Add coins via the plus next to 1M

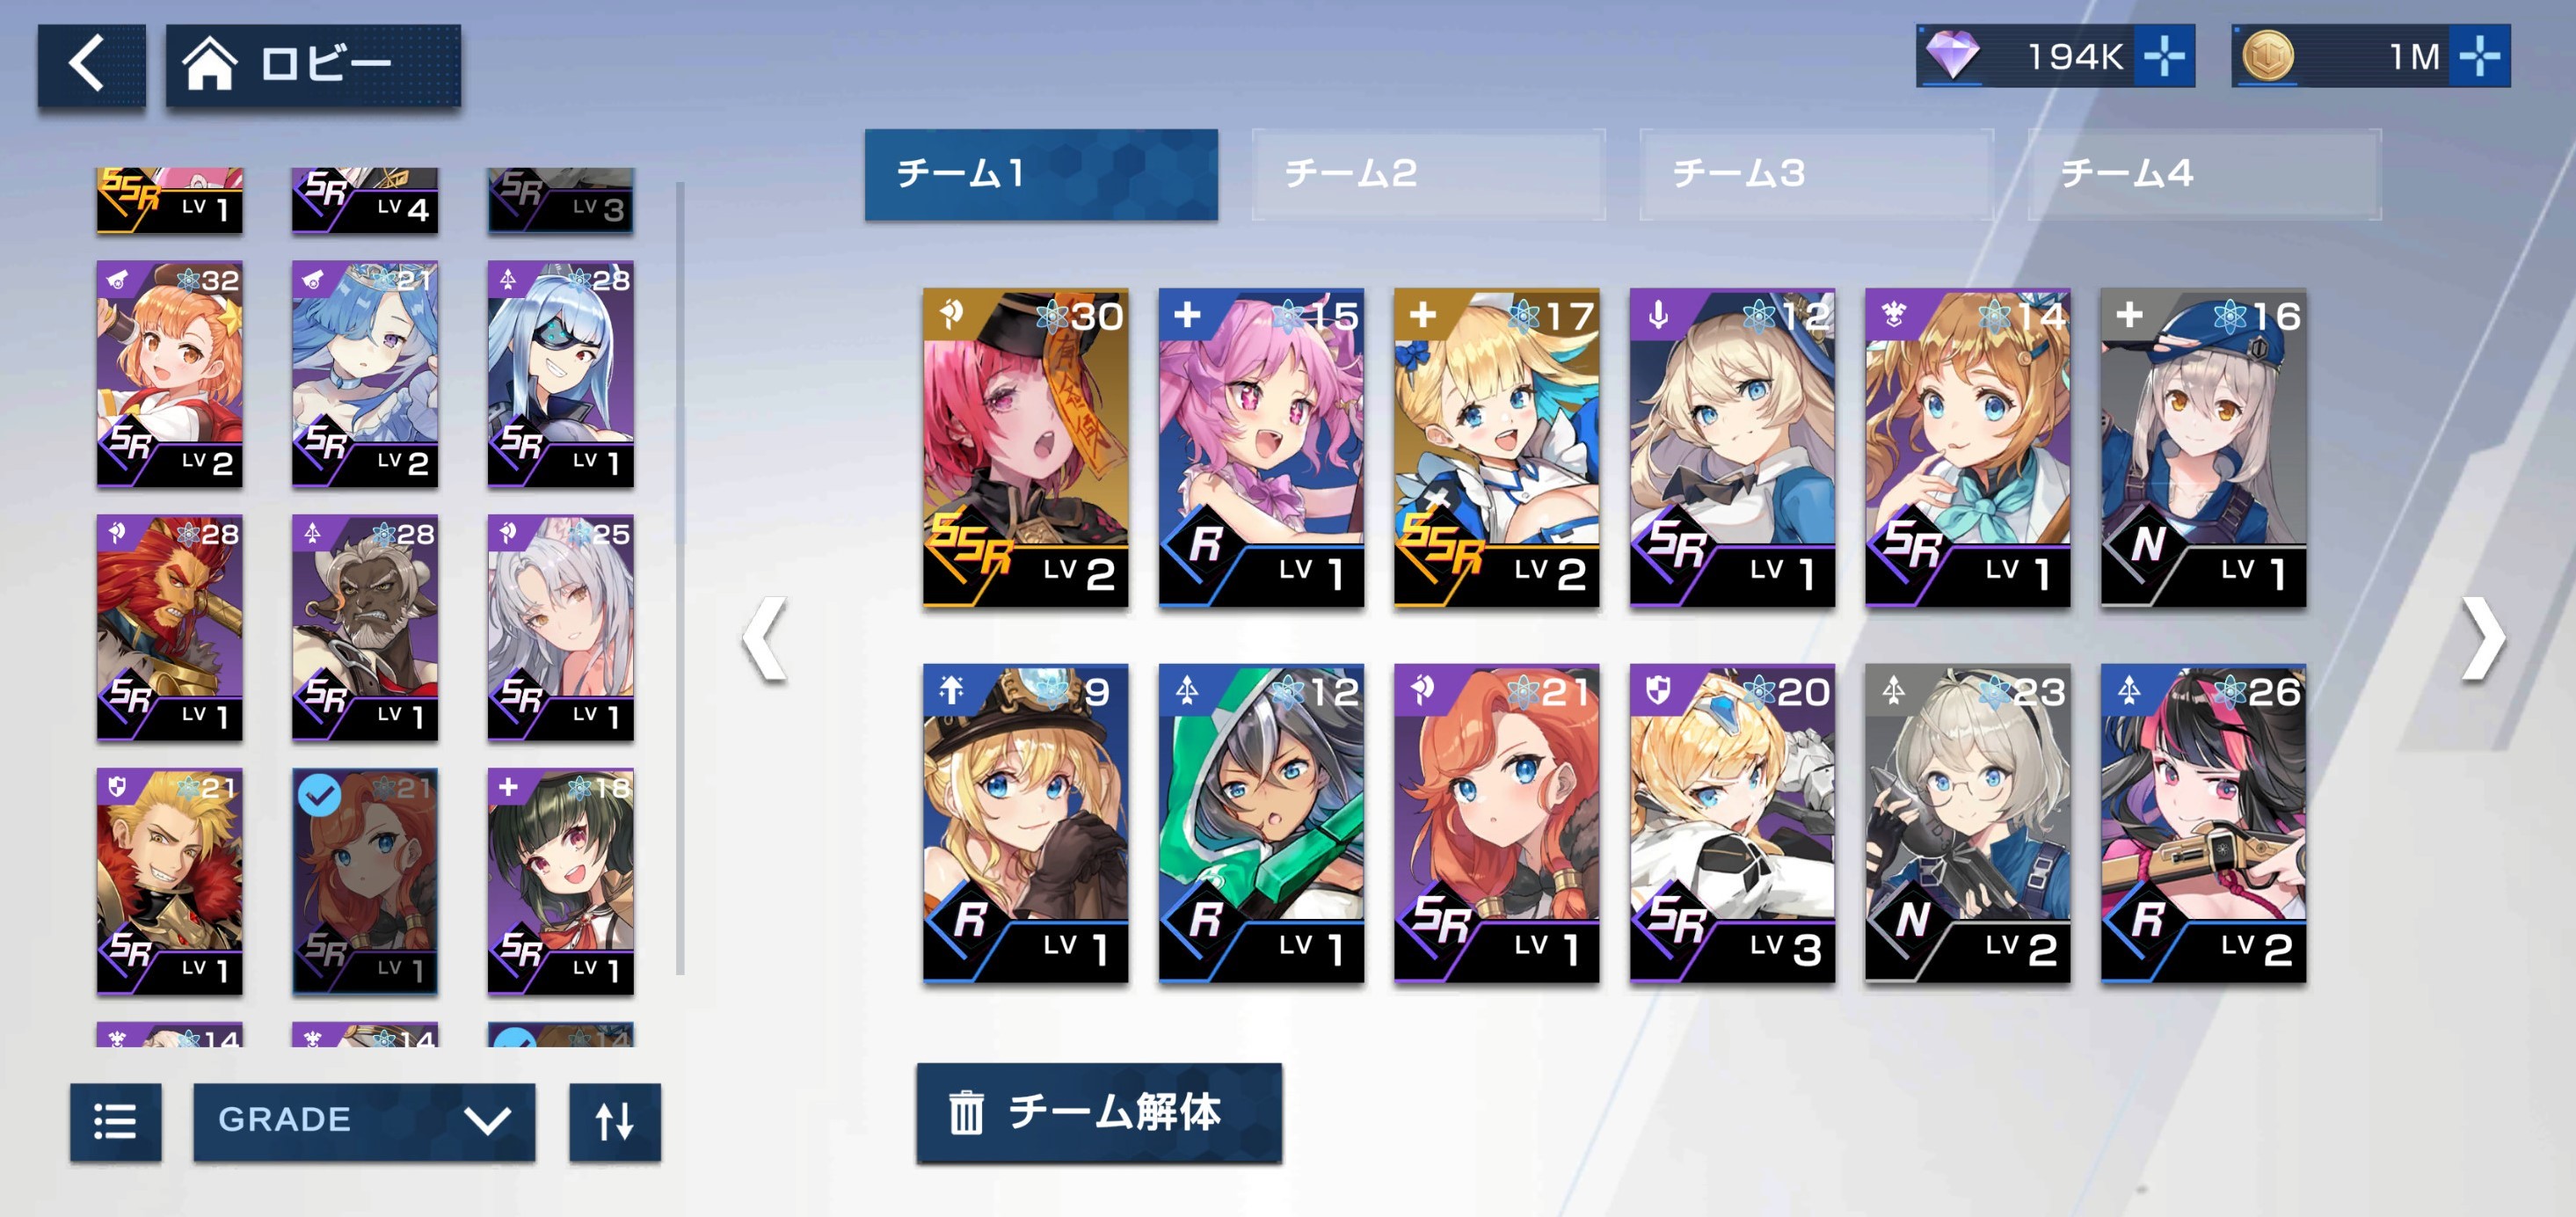2479,56
